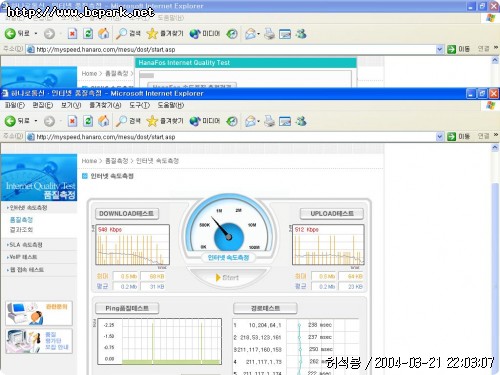Screen dimensions: 500x375
Task: Open the Back history dropdown arrow in the front window
Action: pyautogui.click(x=36, y=121)
